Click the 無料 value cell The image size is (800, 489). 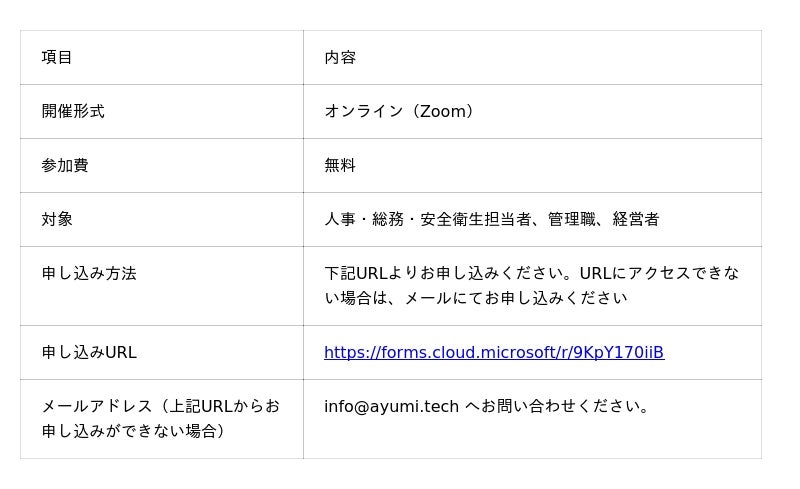point(340,165)
